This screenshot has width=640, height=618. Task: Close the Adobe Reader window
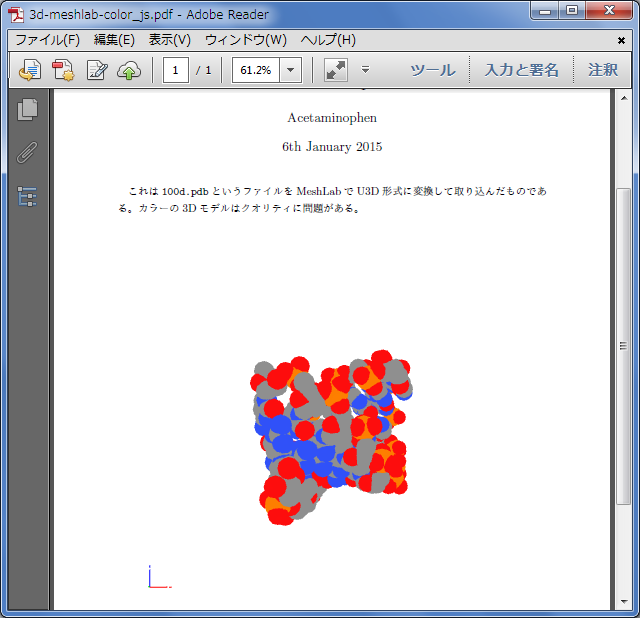(609, 10)
